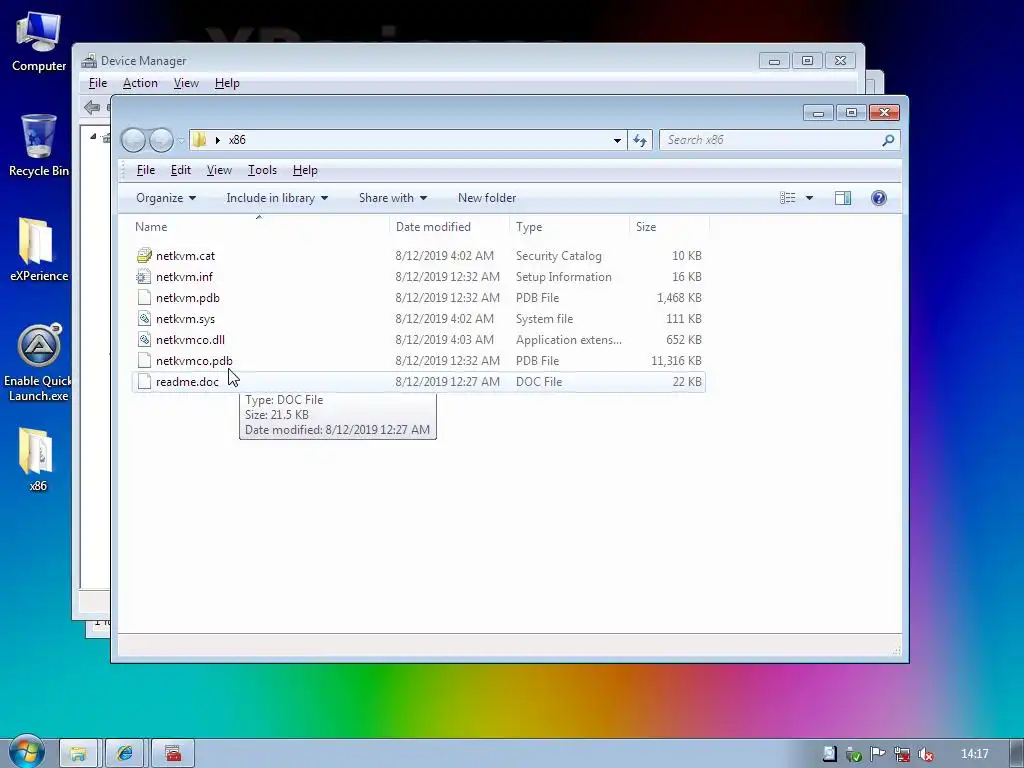Click the folder icon in address bar

200,140
